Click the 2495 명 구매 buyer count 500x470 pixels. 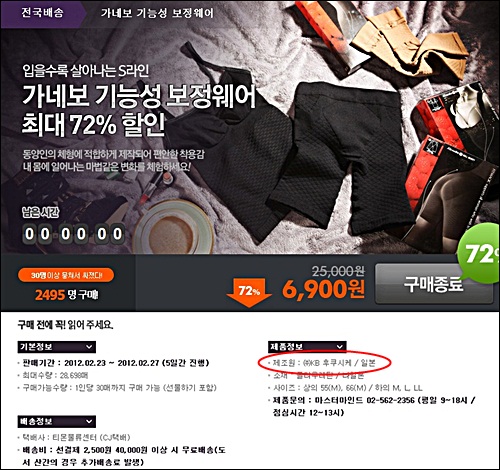click(67, 295)
